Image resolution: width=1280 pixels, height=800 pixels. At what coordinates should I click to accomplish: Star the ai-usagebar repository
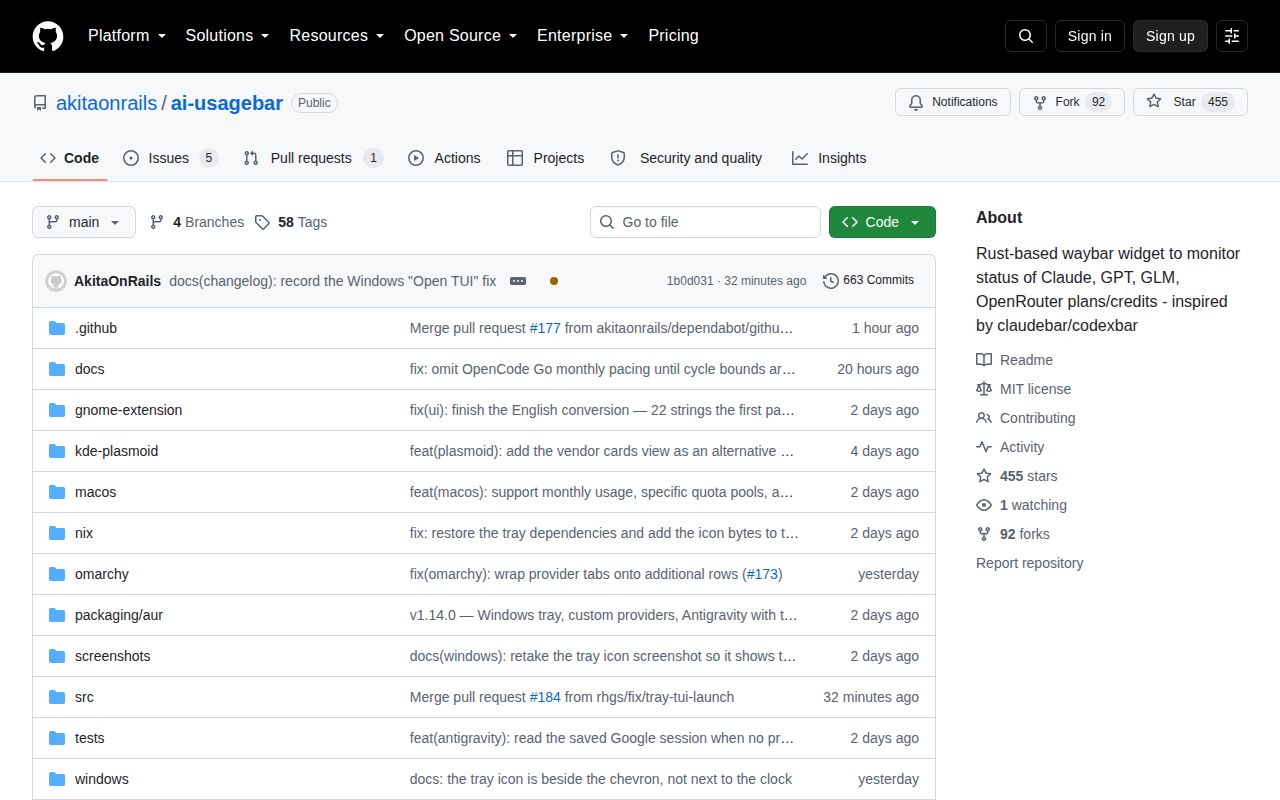pyautogui.click(x=1190, y=102)
